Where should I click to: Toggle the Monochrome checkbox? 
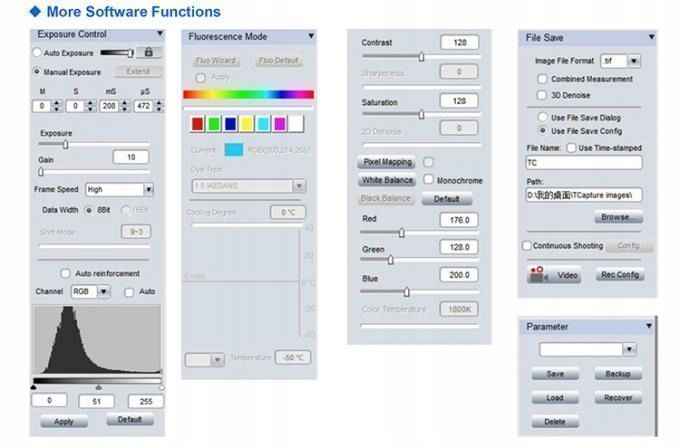coord(429,180)
